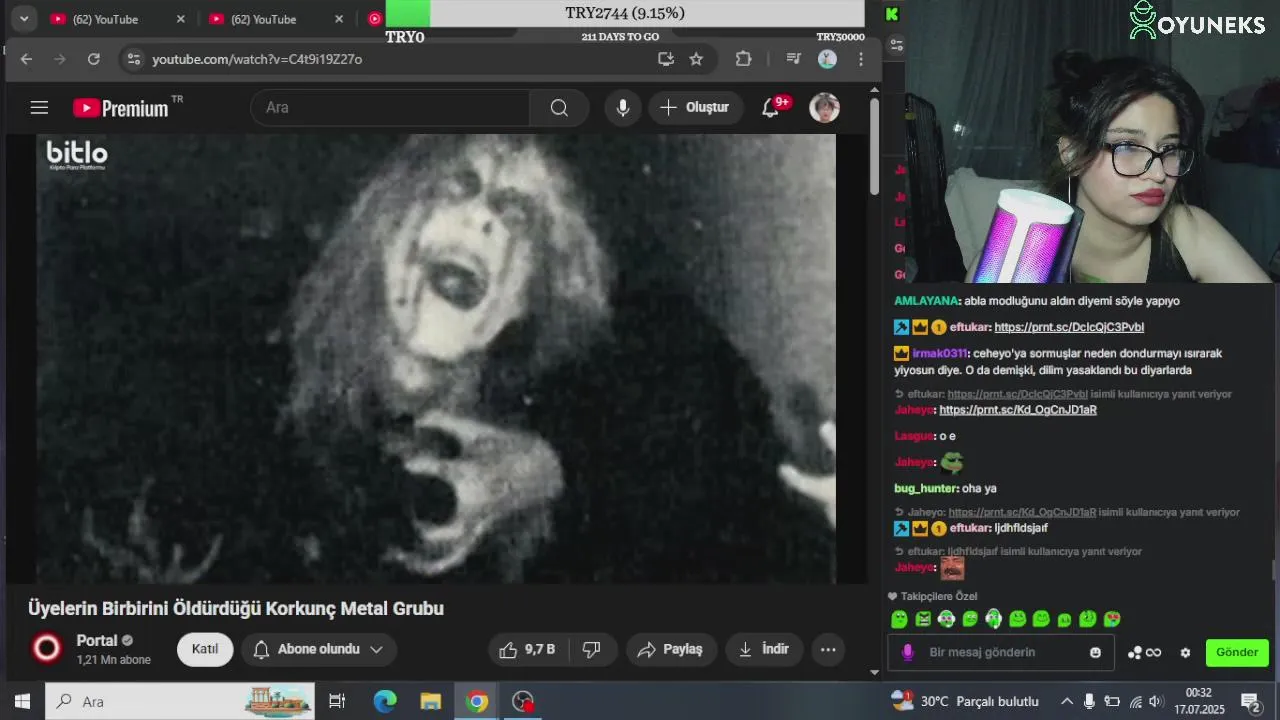This screenshot has height=720, width=1280.
Task: Bookmark this page with the star
Action: click(696, 59)
